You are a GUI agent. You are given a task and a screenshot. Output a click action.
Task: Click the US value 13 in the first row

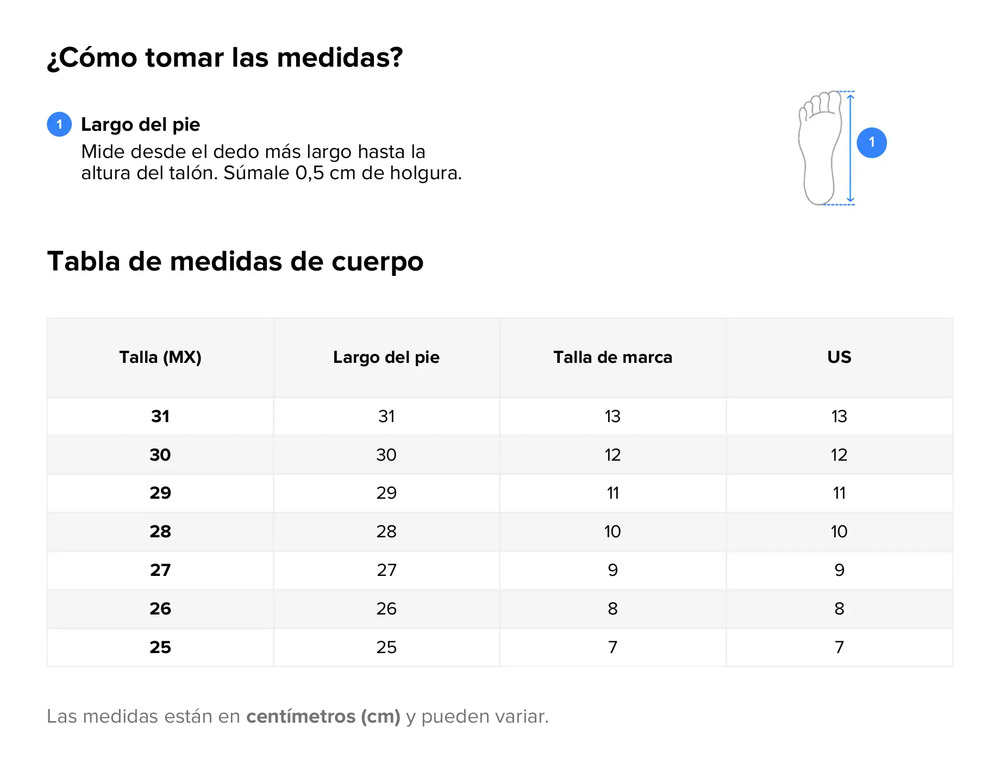[839, 416]
